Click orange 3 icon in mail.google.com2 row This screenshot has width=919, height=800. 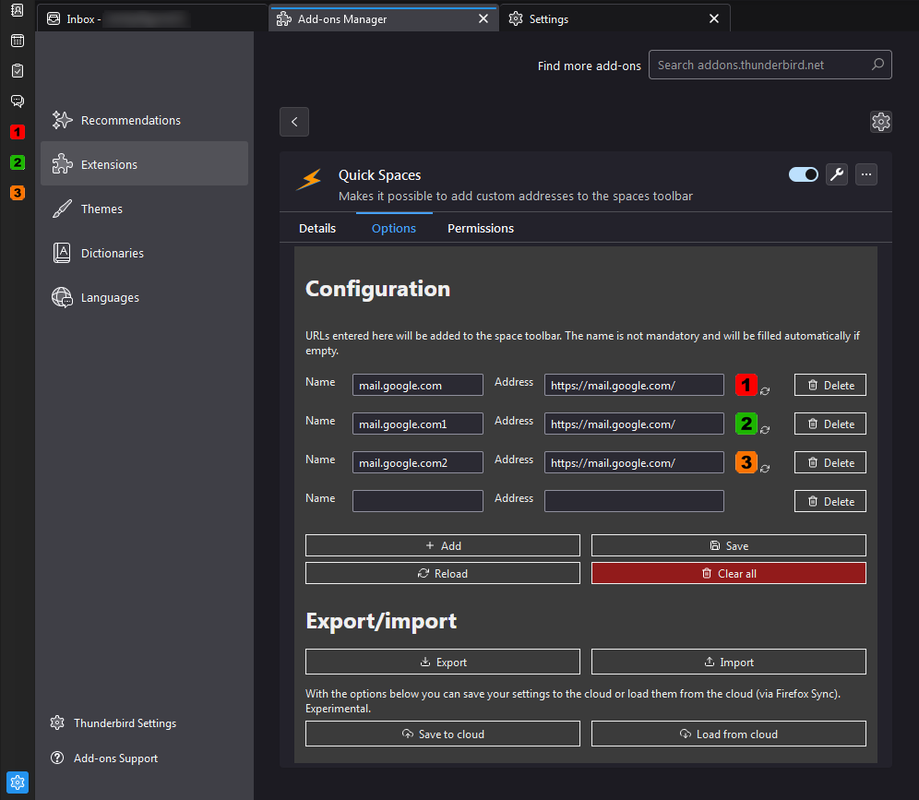(x=746, y=462)
